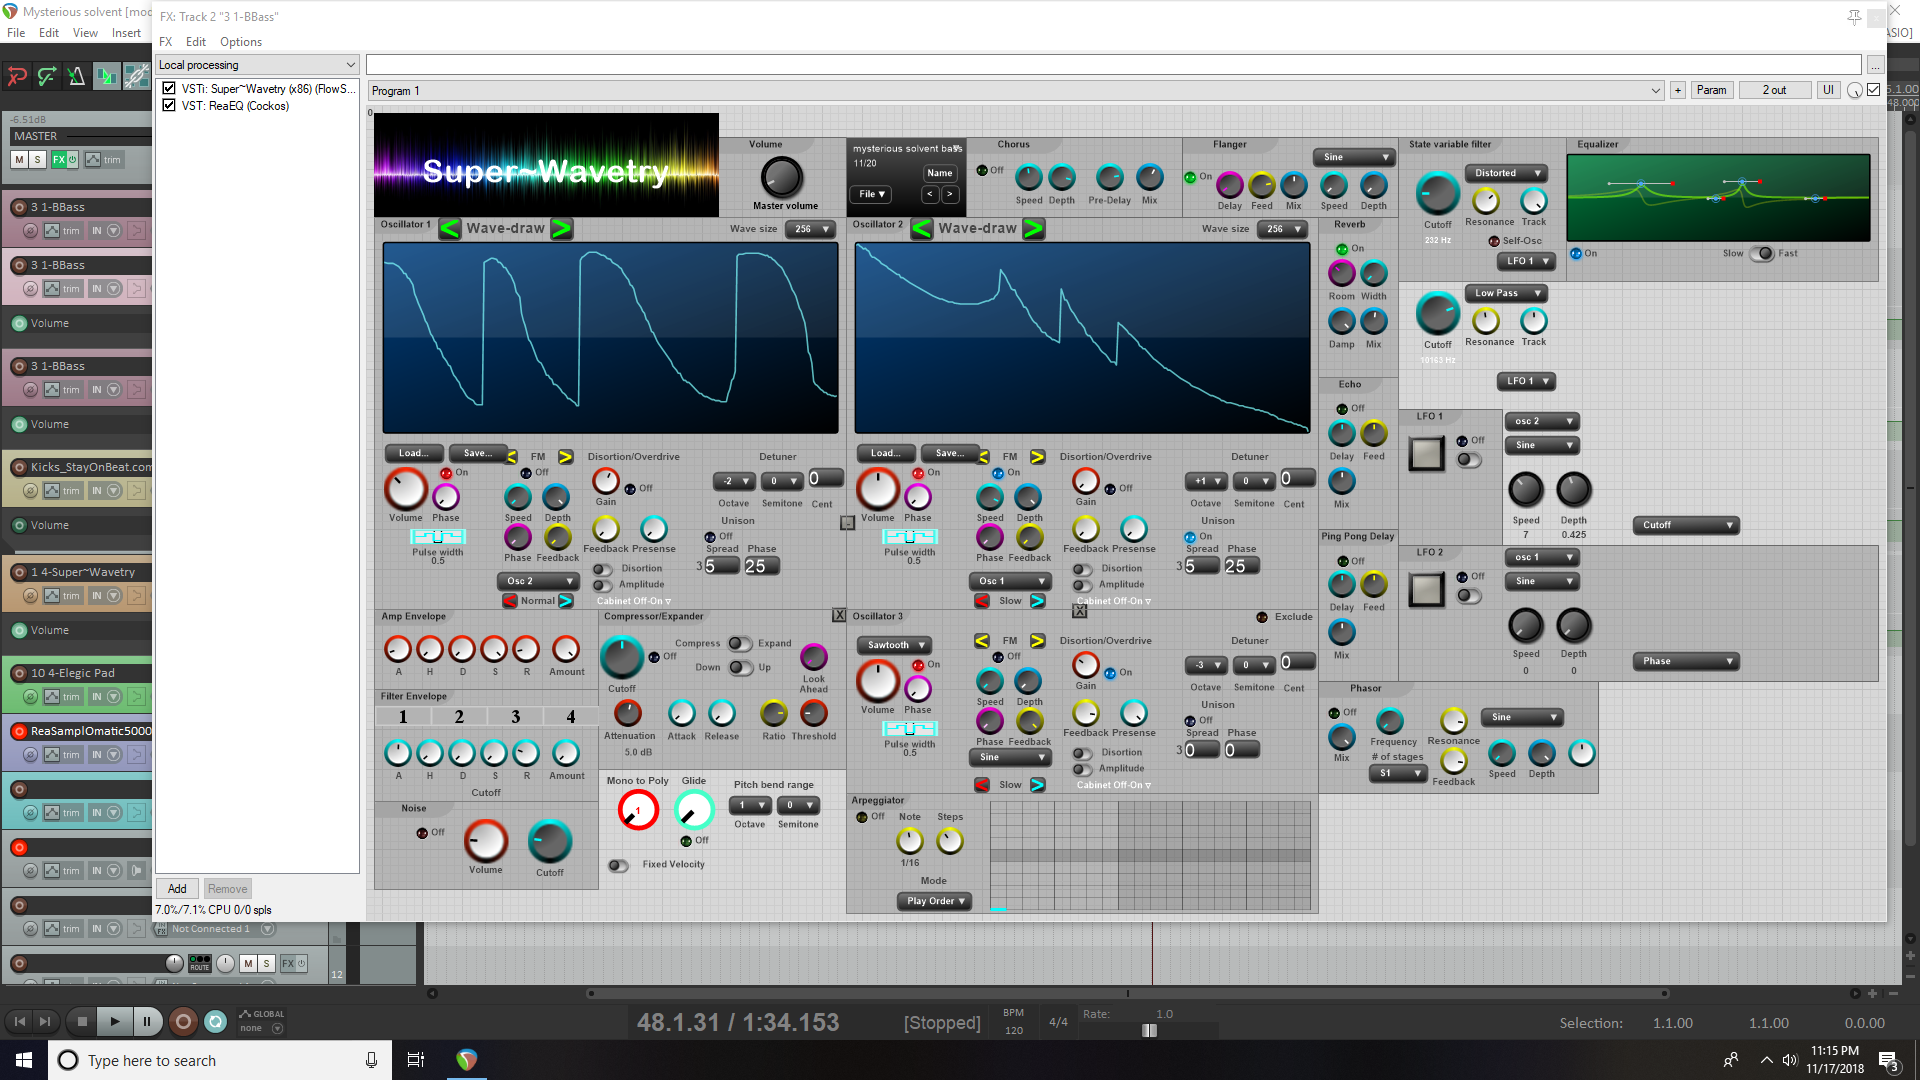
Task: Click the playback Rate slider
Action: tap(1149, 1030)
